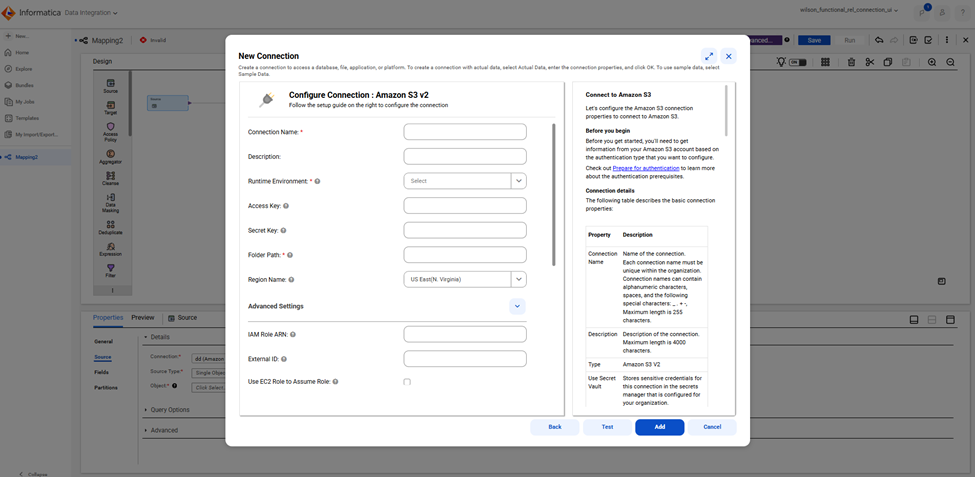Open Templates in the left navigation
Viewport: 975px width, 477px height.
(x=22, y=118)
